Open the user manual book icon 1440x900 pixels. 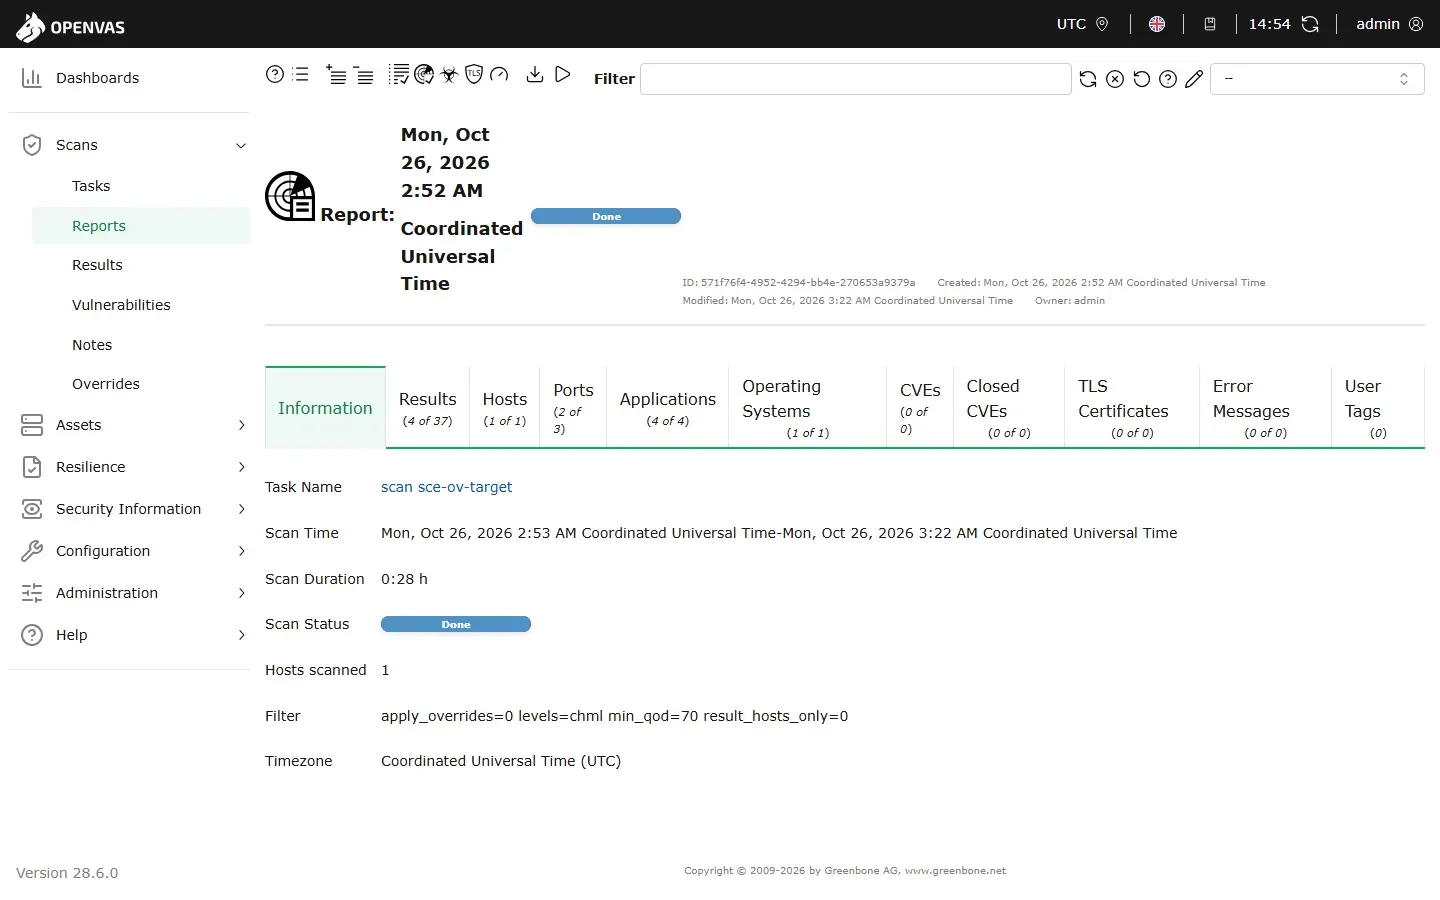1210,24
